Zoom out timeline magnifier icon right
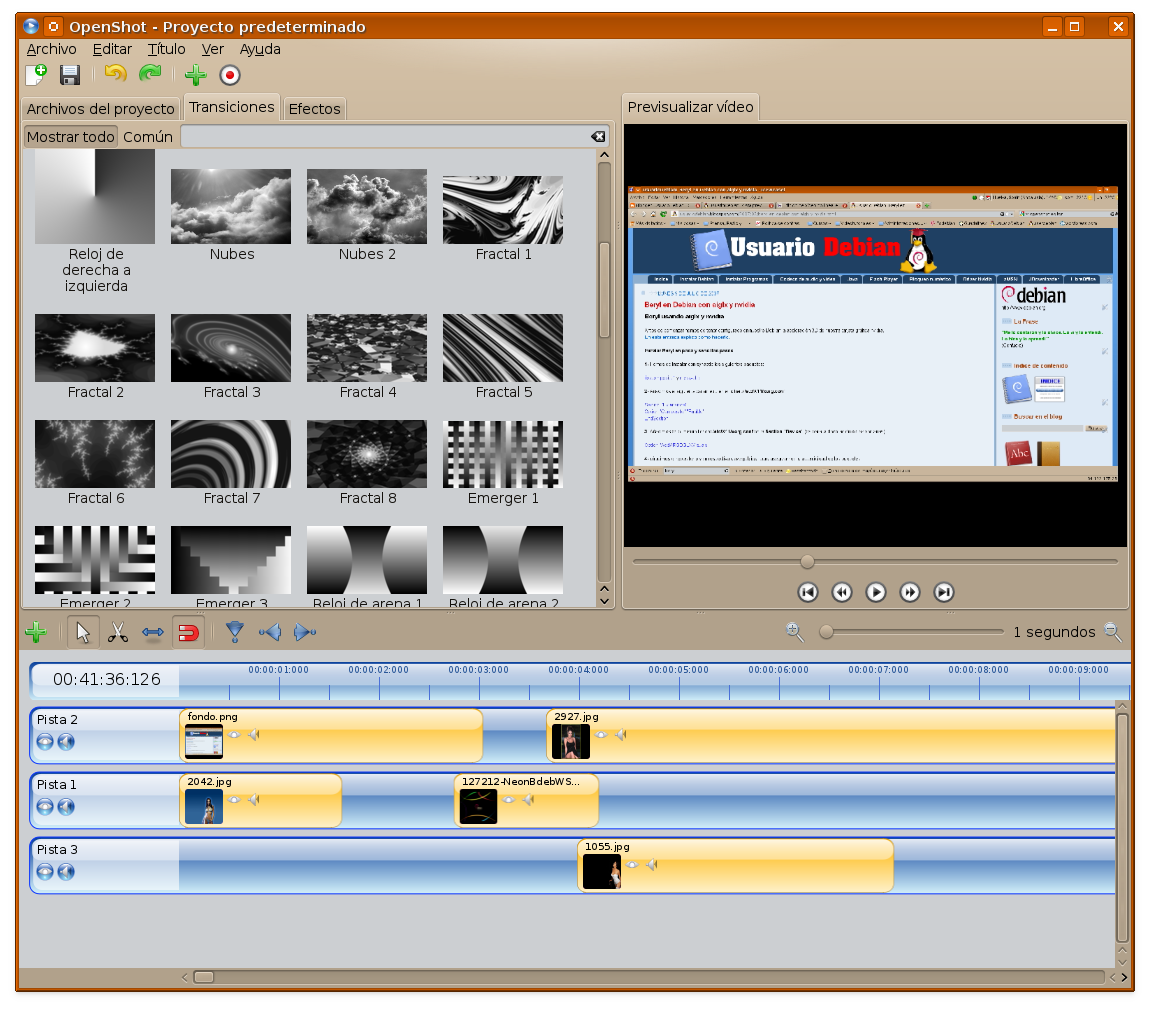Viewport: 1150px width, 1010px height. point(1113,632)
